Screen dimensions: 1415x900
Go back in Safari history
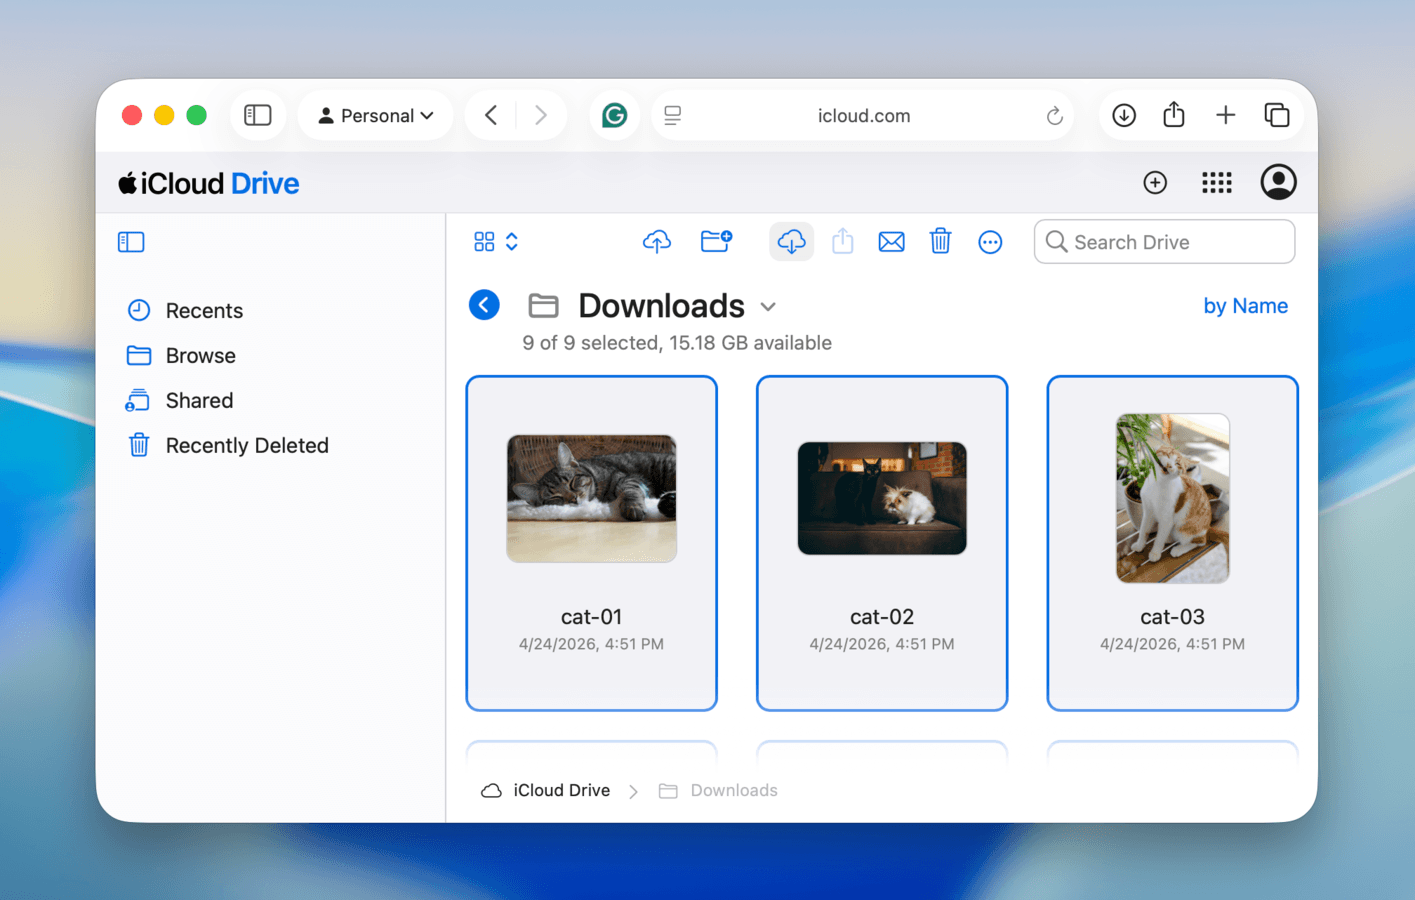[491, 115]
